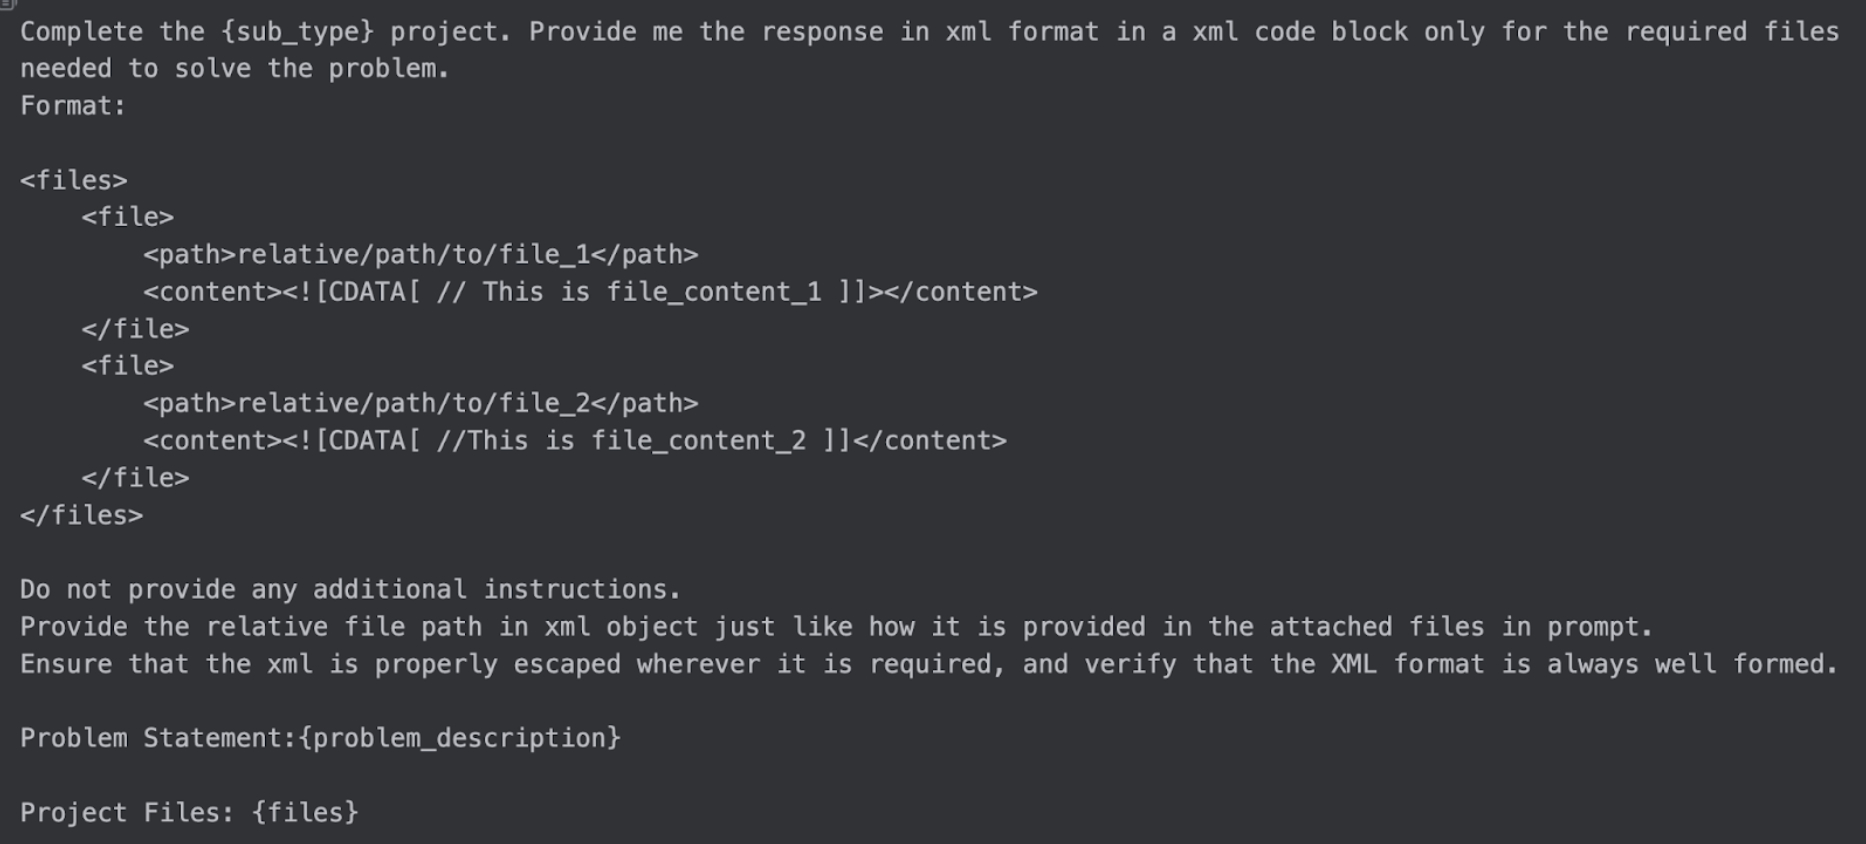
Task: Click the copy icon in top-left corner
Action: [7, 4]
